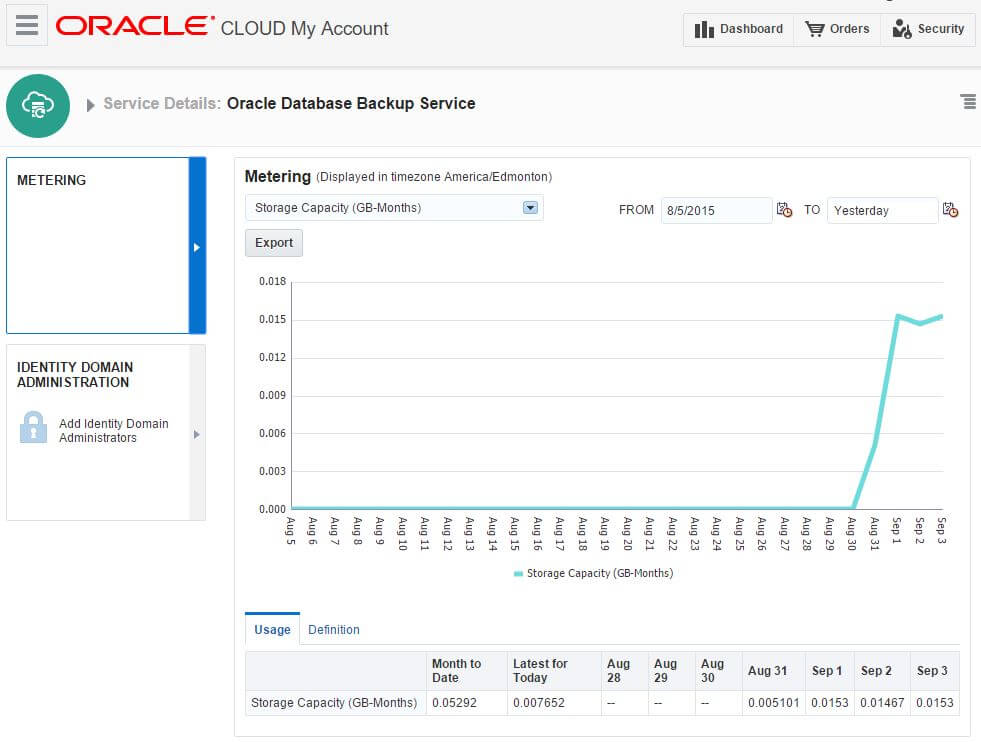The width and height of the screenshot is (981, 742).
Task: Expand the Identity Domain Administration arrow
Action: (x=197, y=434)
